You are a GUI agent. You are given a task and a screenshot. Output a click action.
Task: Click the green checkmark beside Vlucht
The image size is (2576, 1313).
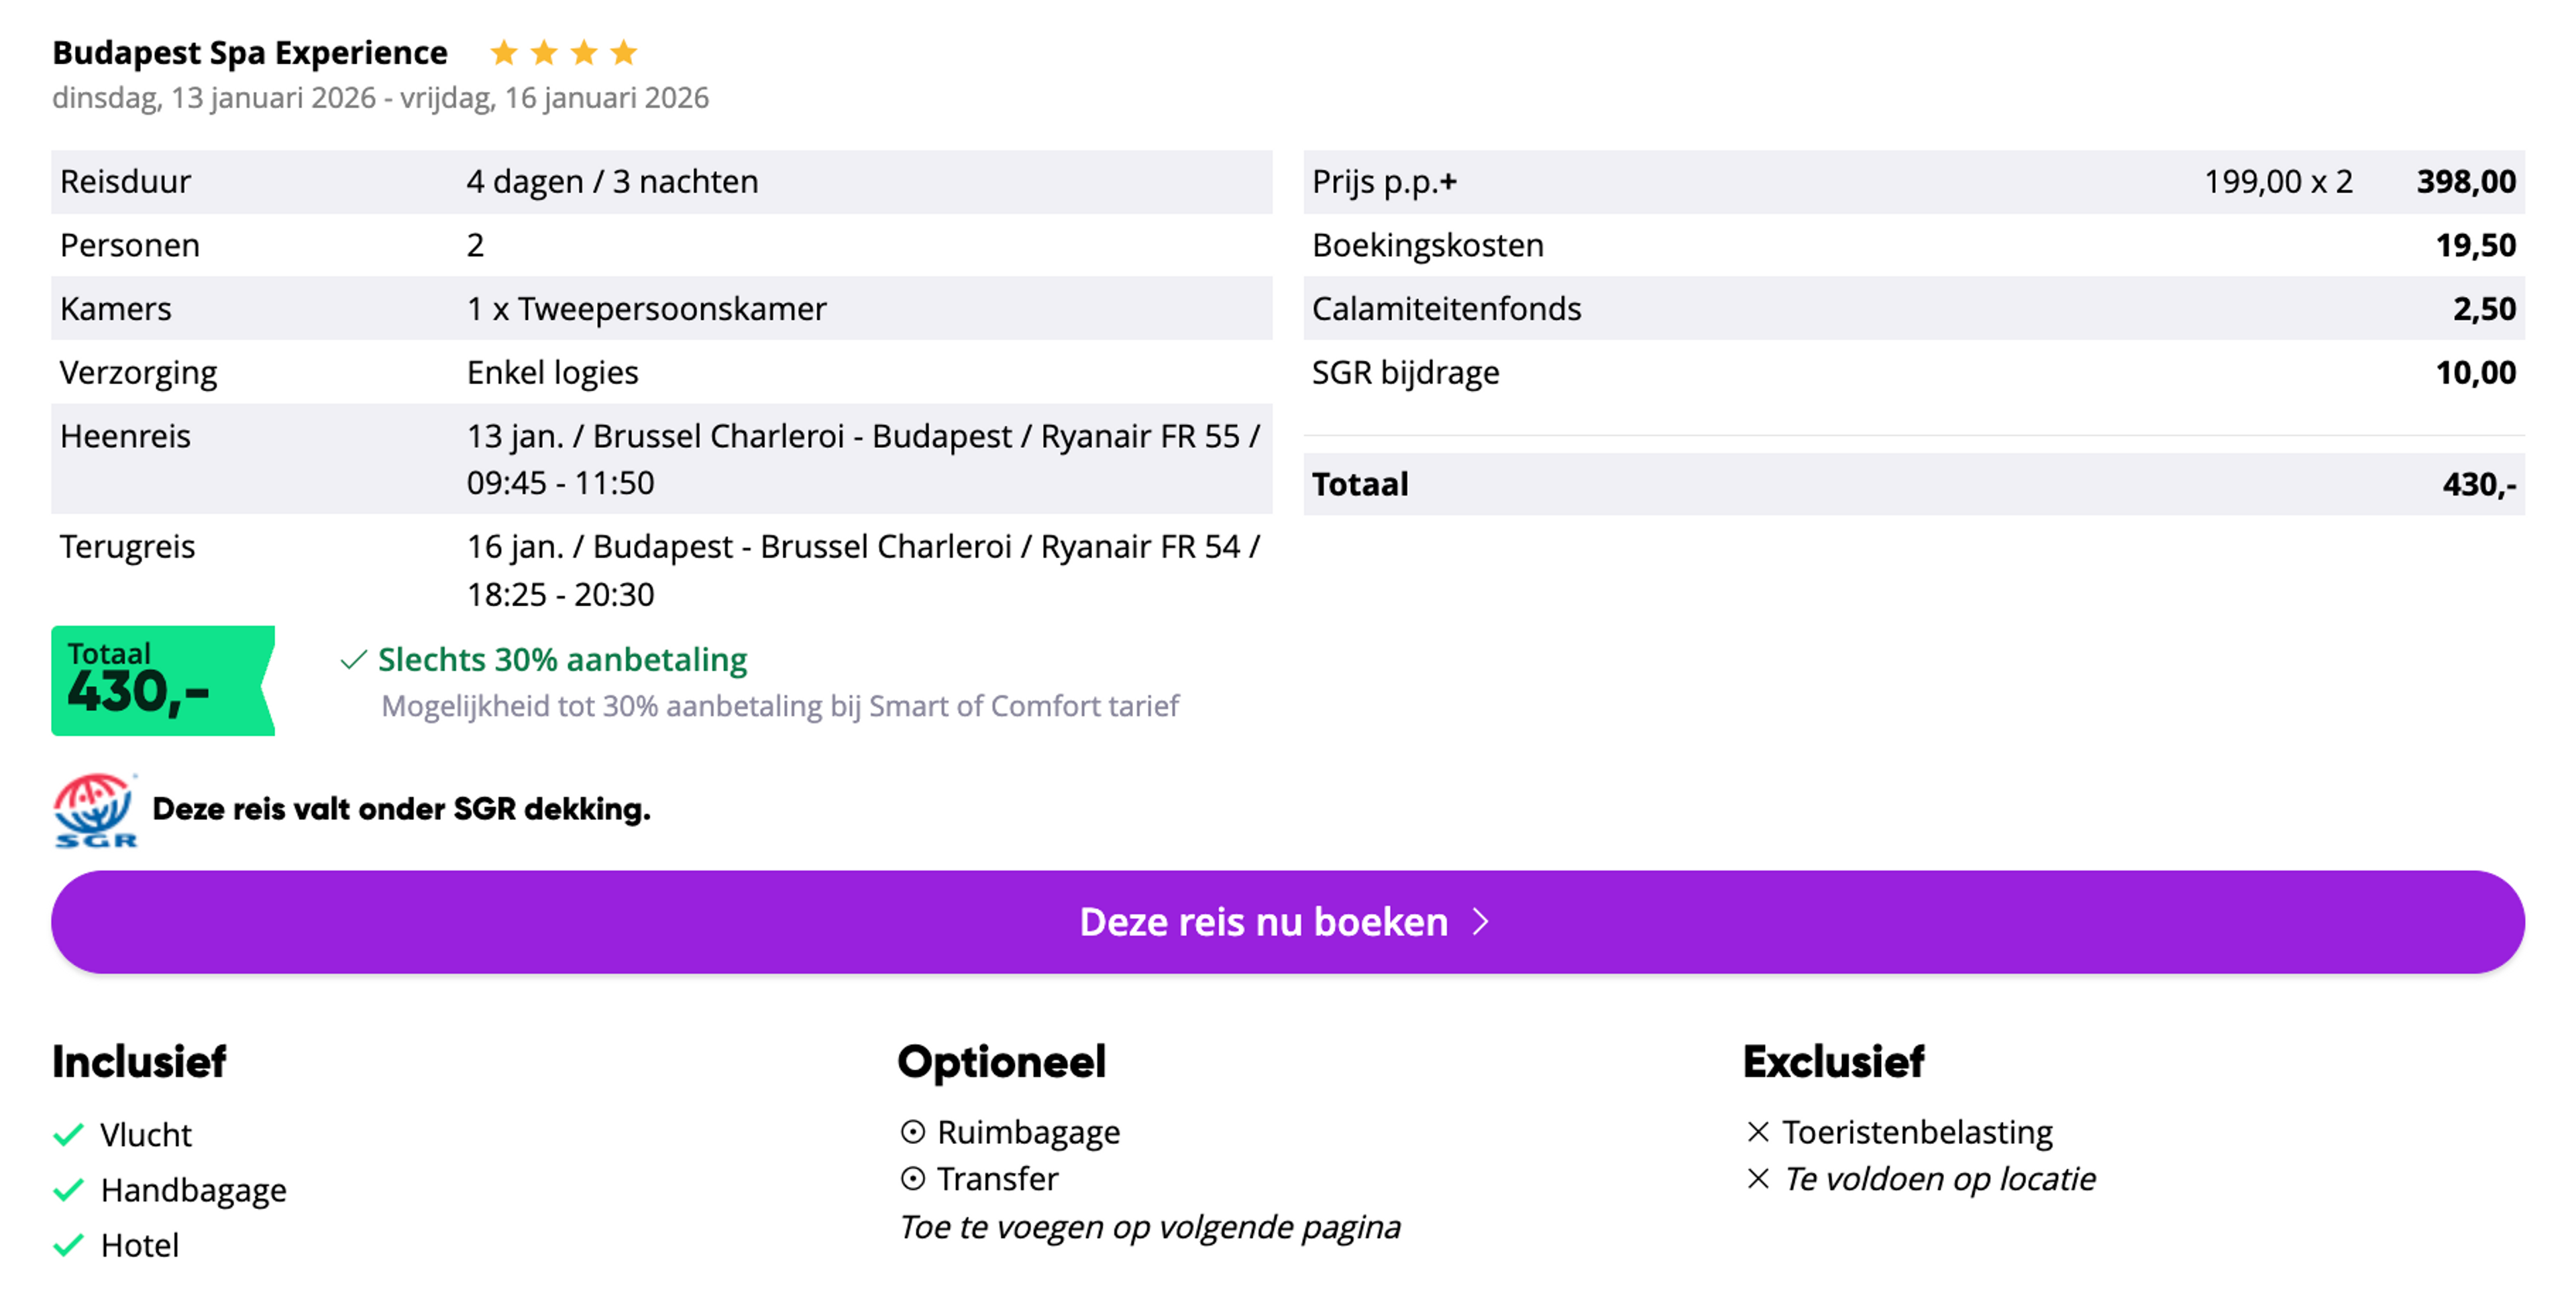(68, 1134)
